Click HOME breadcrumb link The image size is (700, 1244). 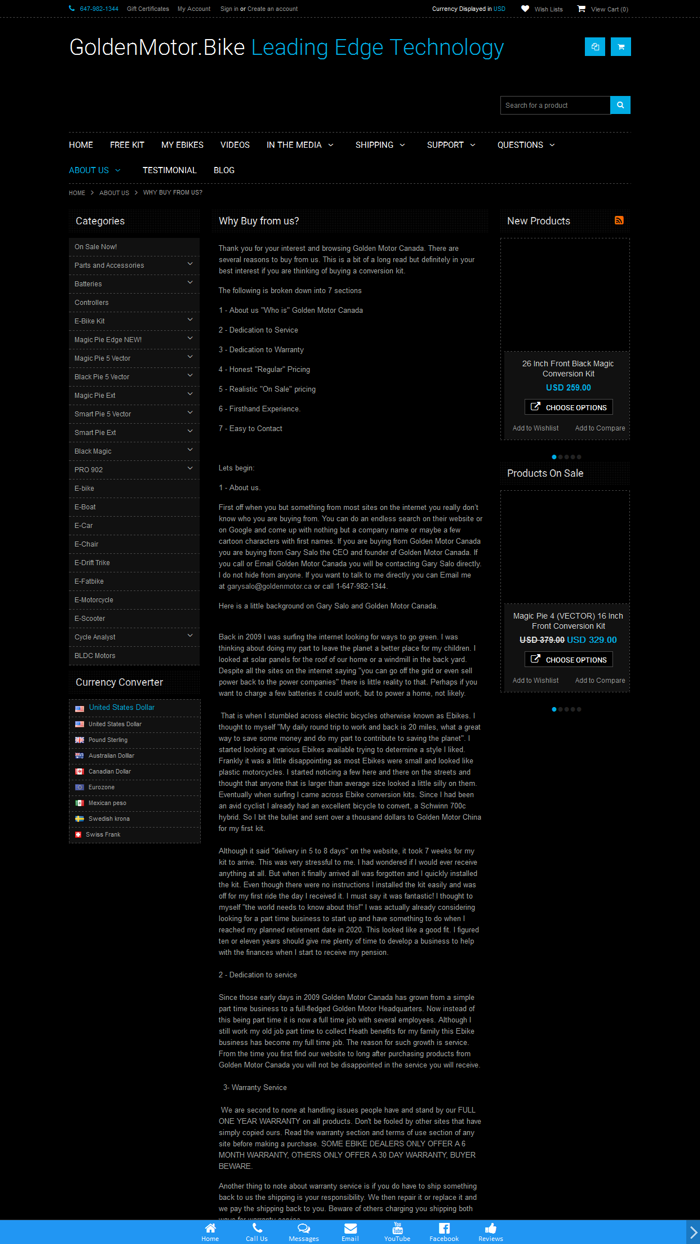[x=77, y=192]
